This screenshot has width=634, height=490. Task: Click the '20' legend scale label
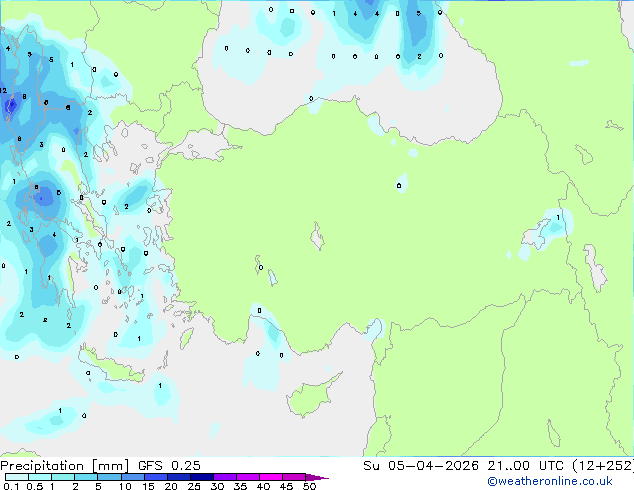[x=171, y=486]
